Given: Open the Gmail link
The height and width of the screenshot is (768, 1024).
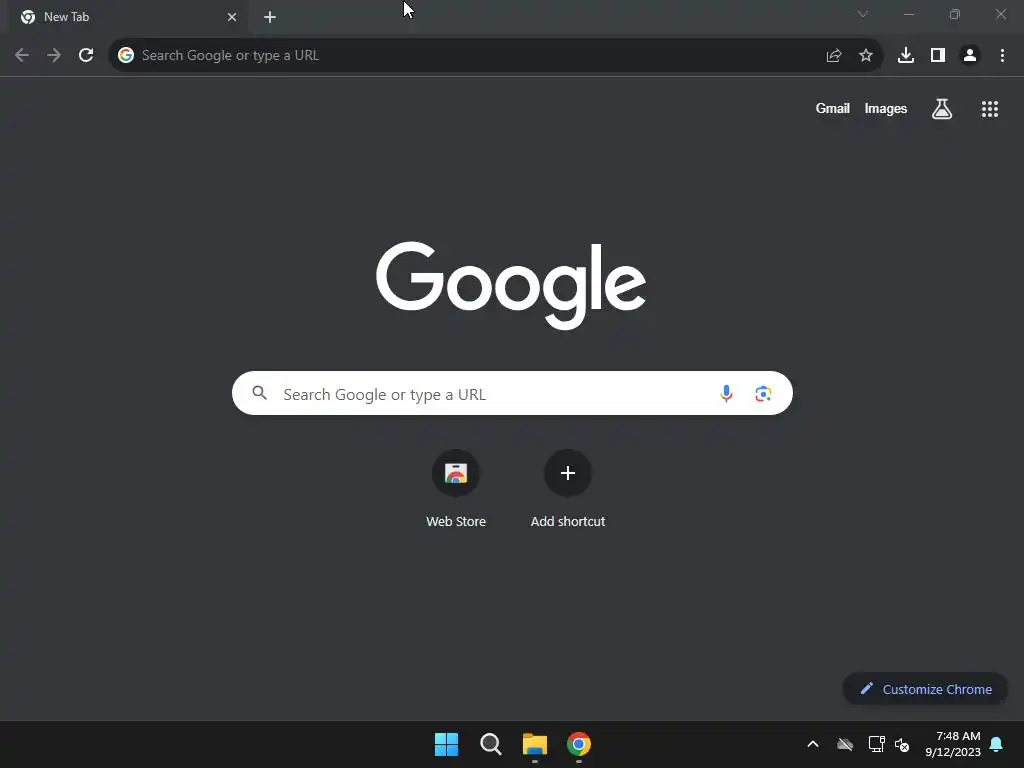Looking at the screenshot, I should [833, 108].
